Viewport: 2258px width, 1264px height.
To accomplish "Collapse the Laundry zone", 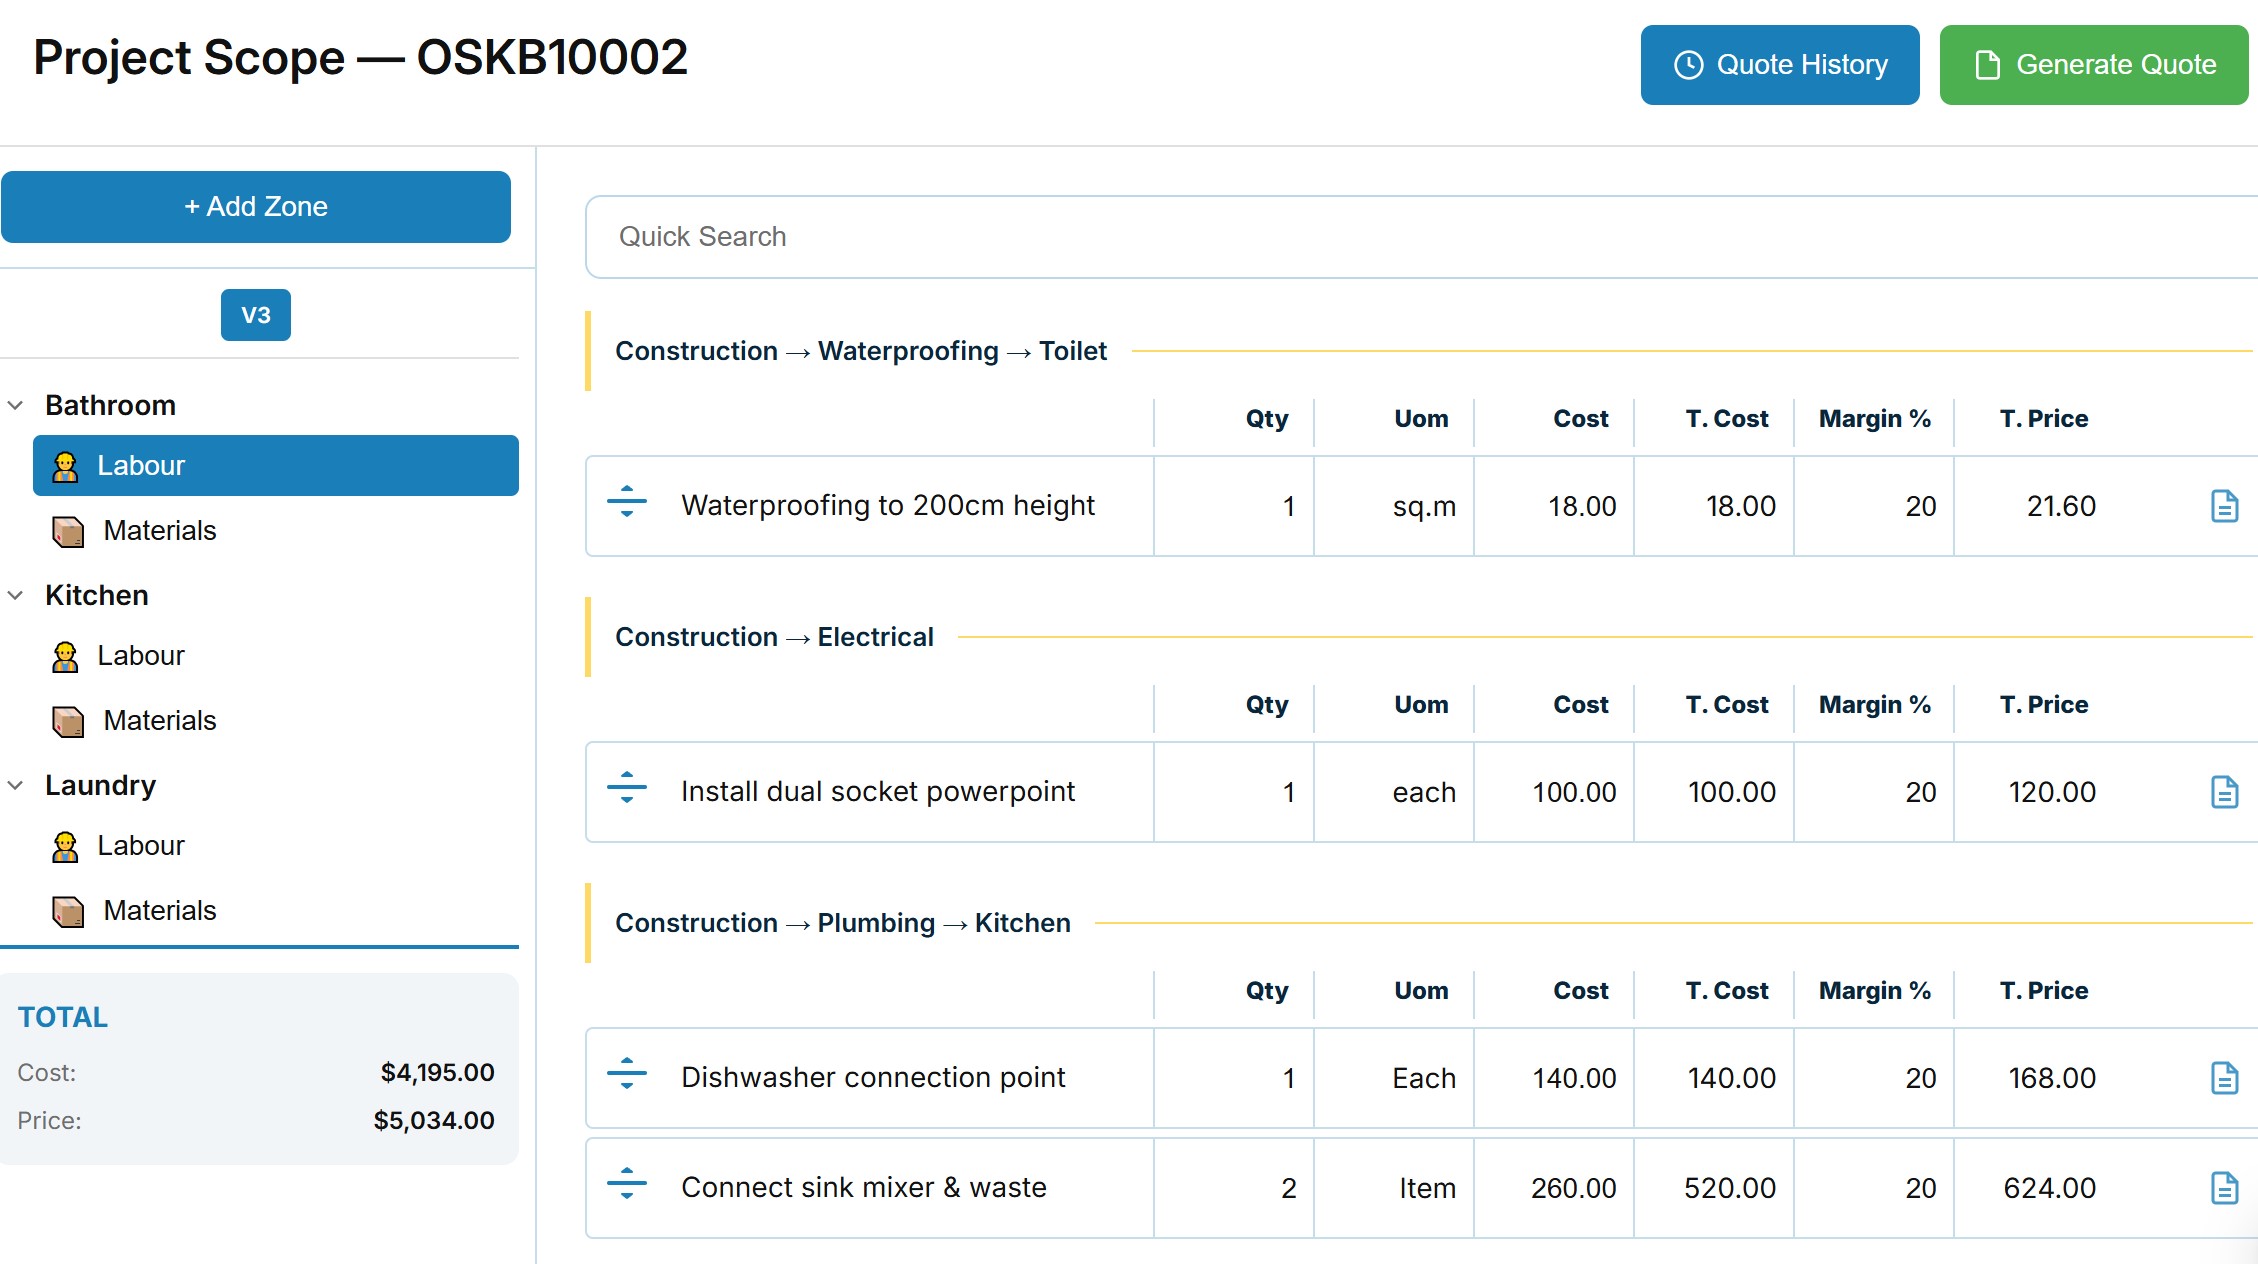I will (16, 785).
